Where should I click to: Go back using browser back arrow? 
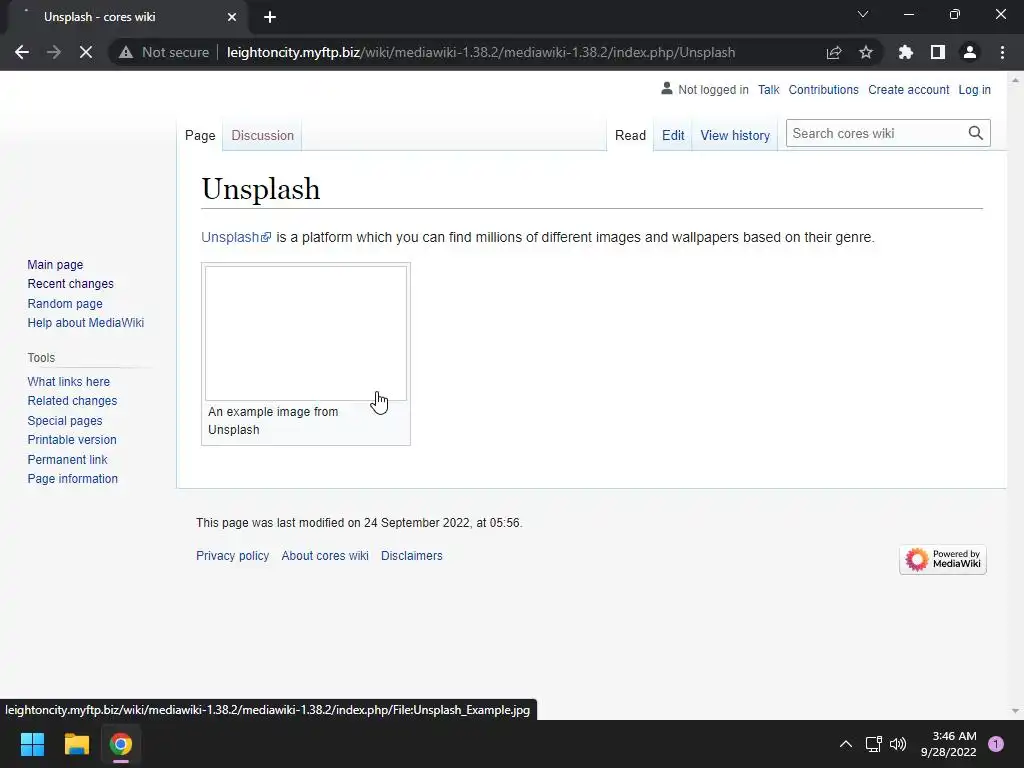pyautogui.click(x=22, y=52)
